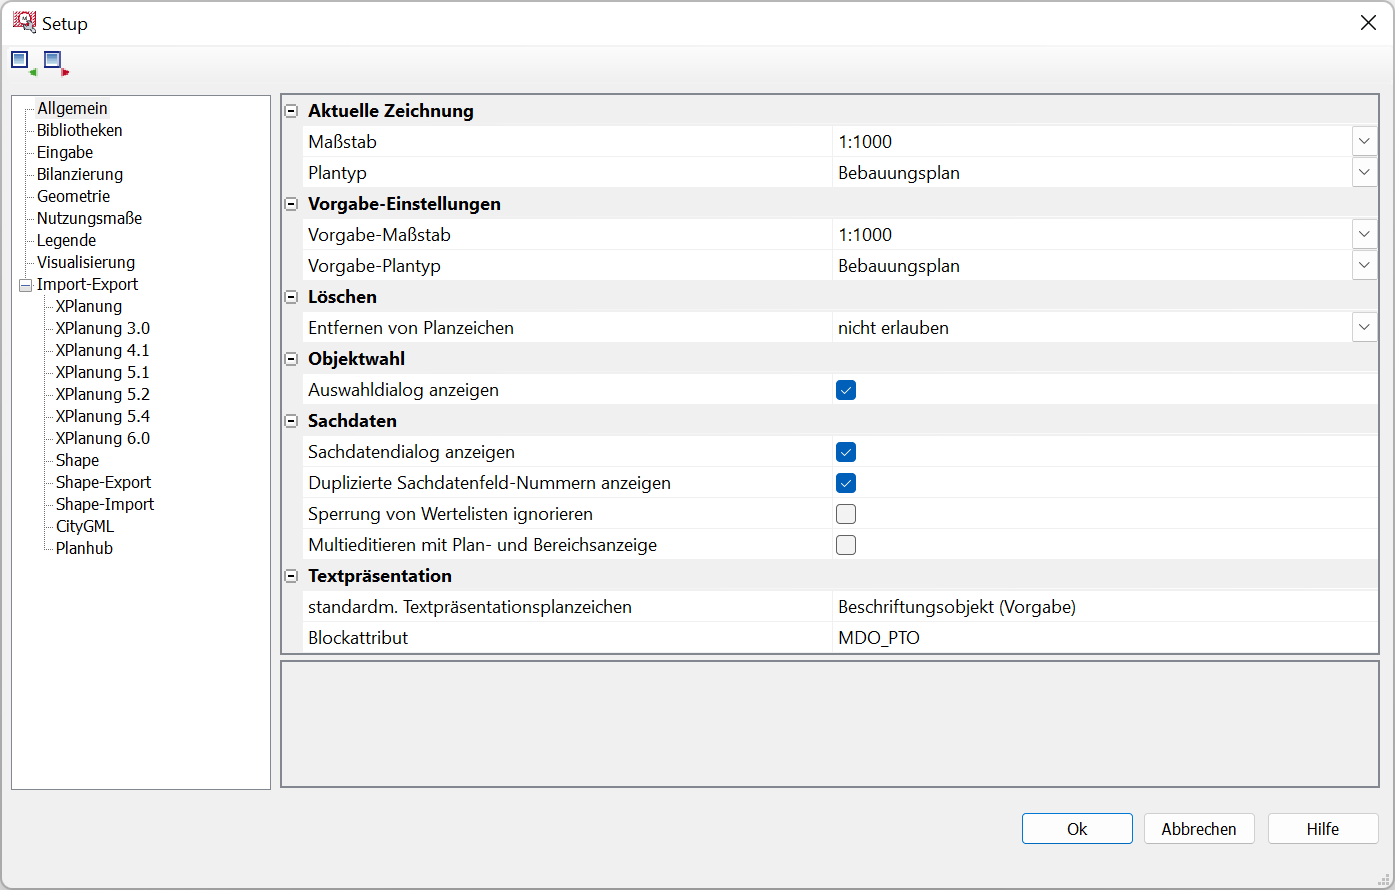The height and width of the screenshot is (890, 1395).
Task: Click the toolbar icon with the green arrow
Action: 23,63
